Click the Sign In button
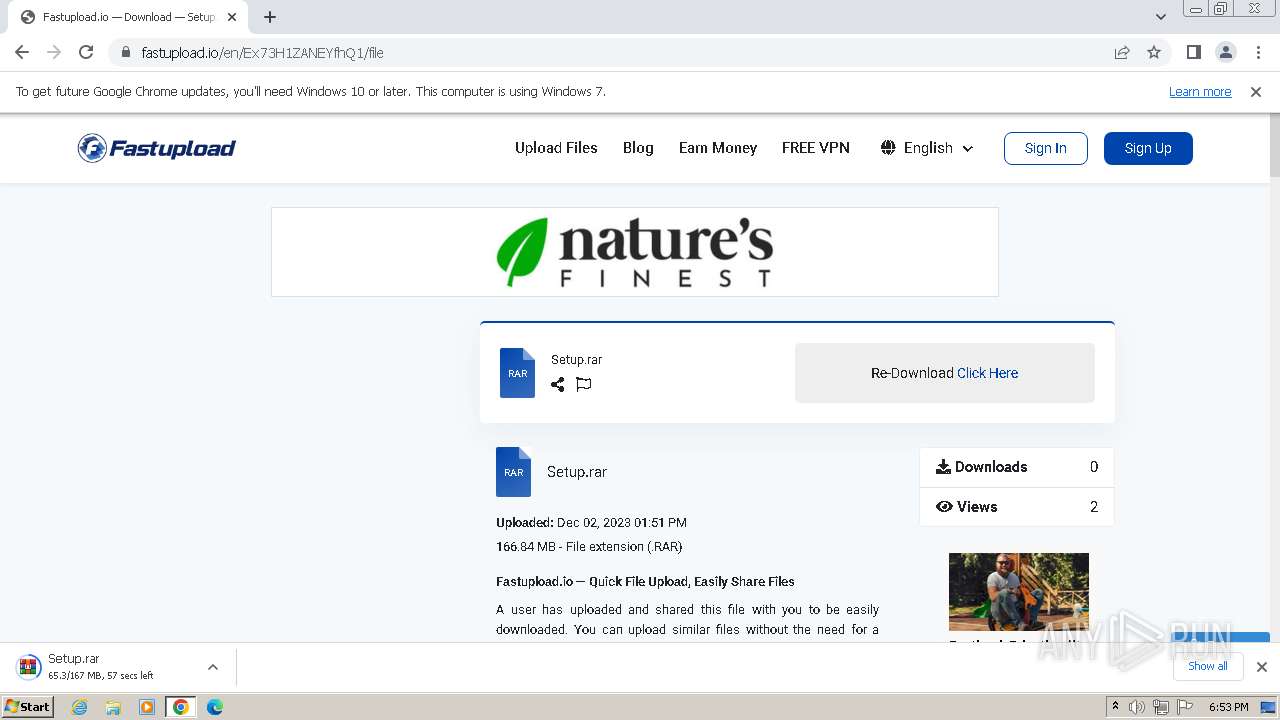 coord(1045,148)
